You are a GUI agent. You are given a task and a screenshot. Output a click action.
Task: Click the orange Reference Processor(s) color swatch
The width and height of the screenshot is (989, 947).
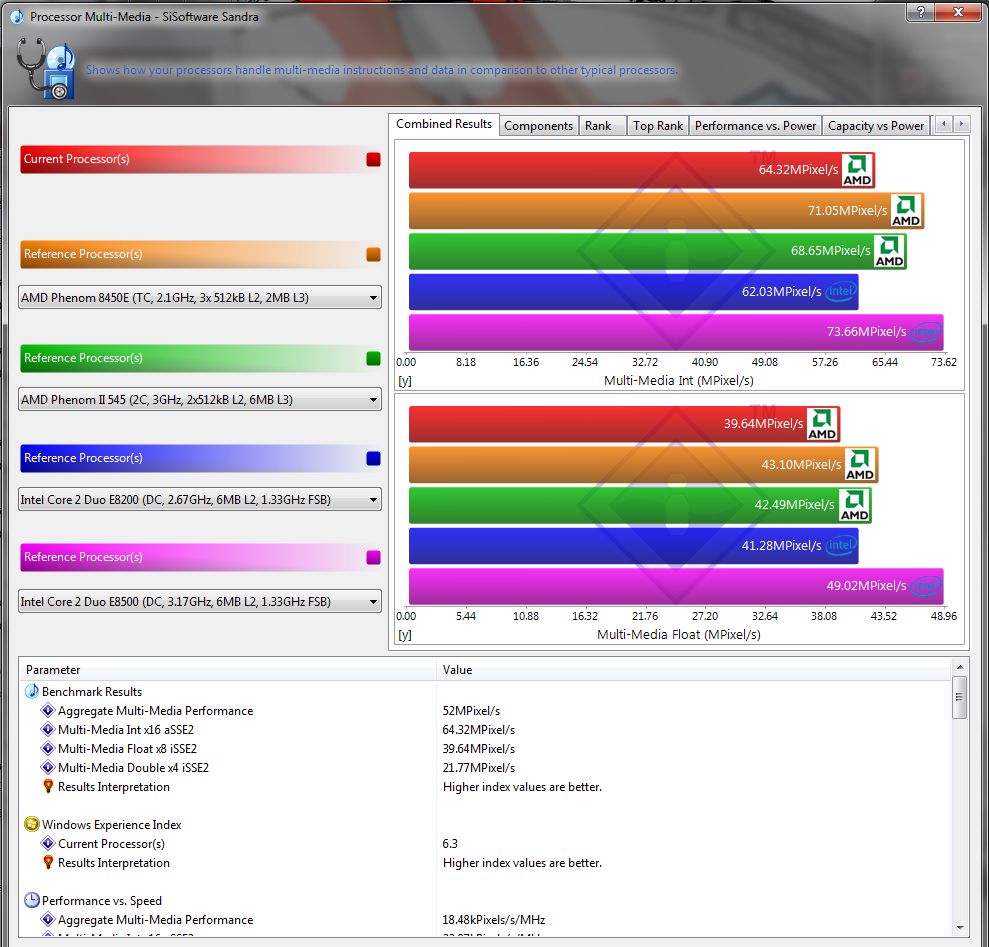[x=373, y=254]
